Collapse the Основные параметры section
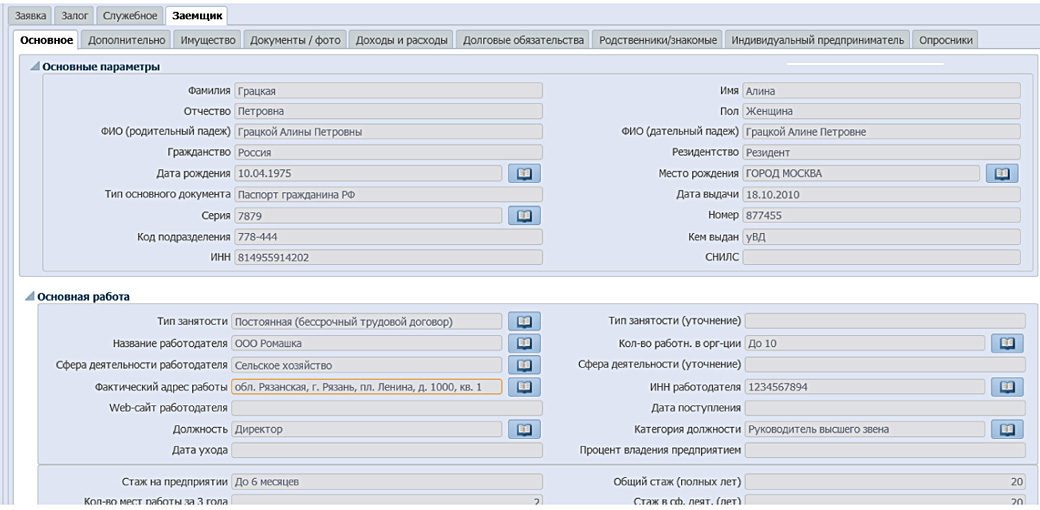Viewport: 1040px width, 510px height. pos(35,67)
